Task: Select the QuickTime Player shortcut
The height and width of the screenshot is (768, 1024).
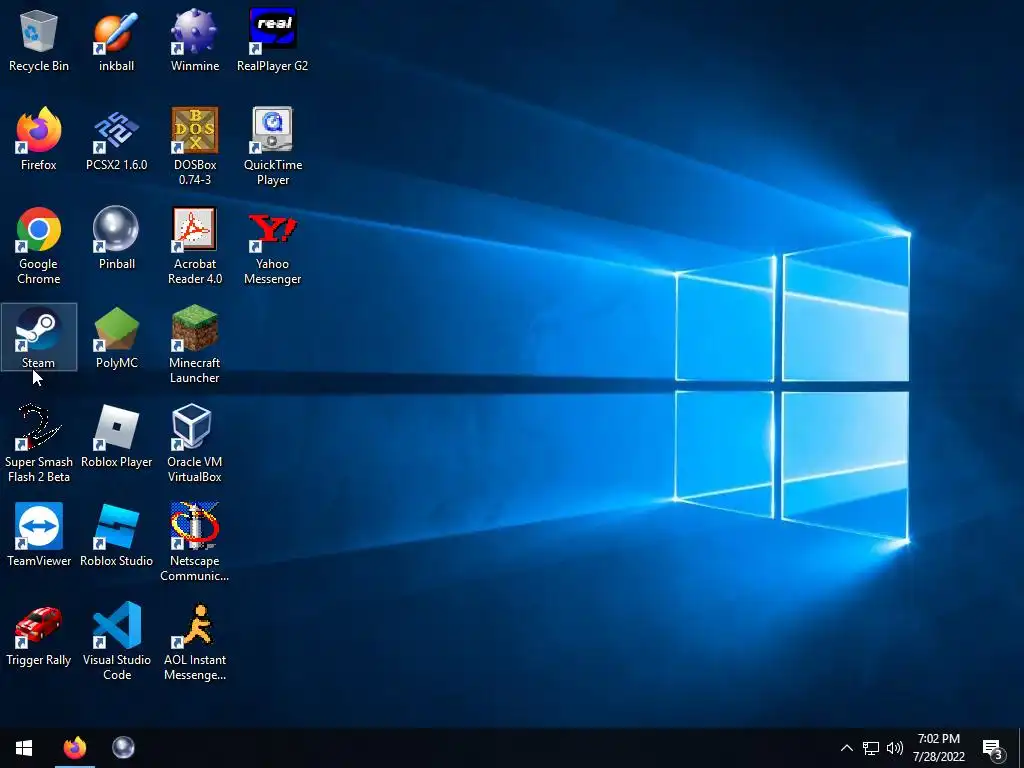Action: point(272,147)
